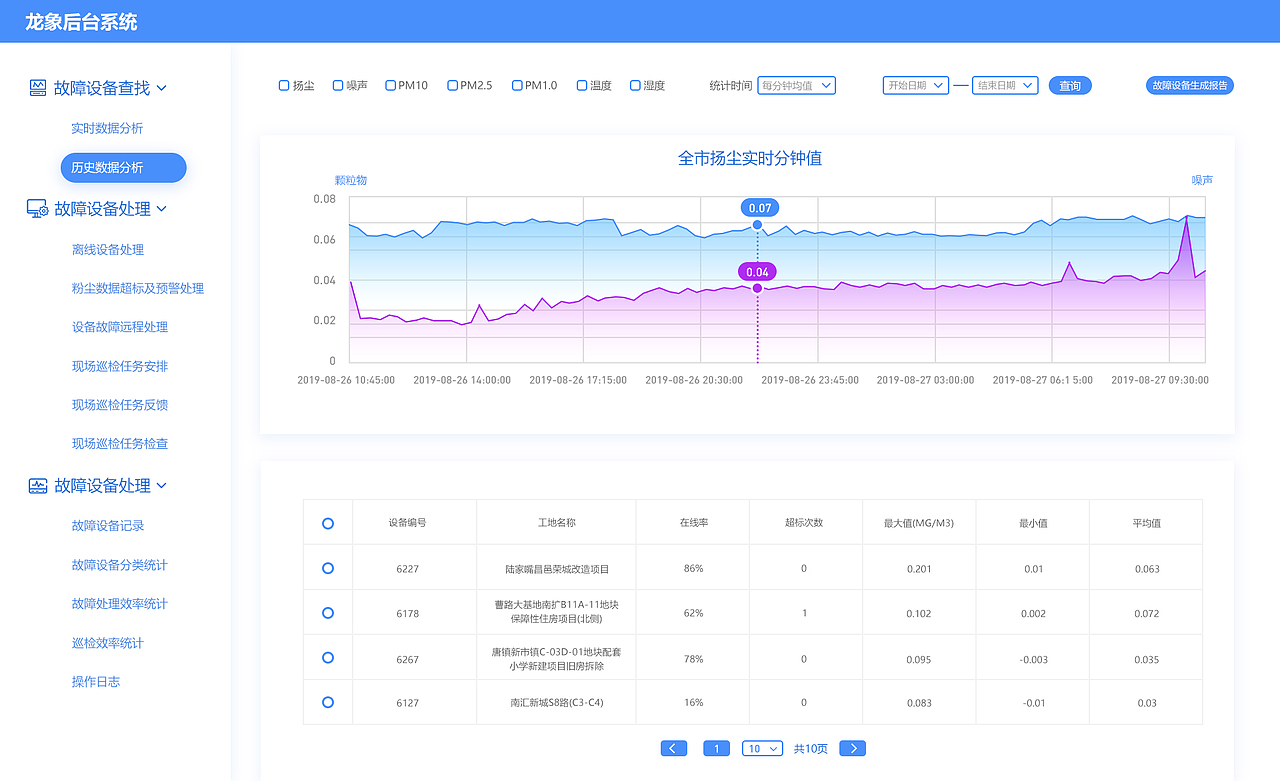View 故障设备分类统计

tap(120, 565)
